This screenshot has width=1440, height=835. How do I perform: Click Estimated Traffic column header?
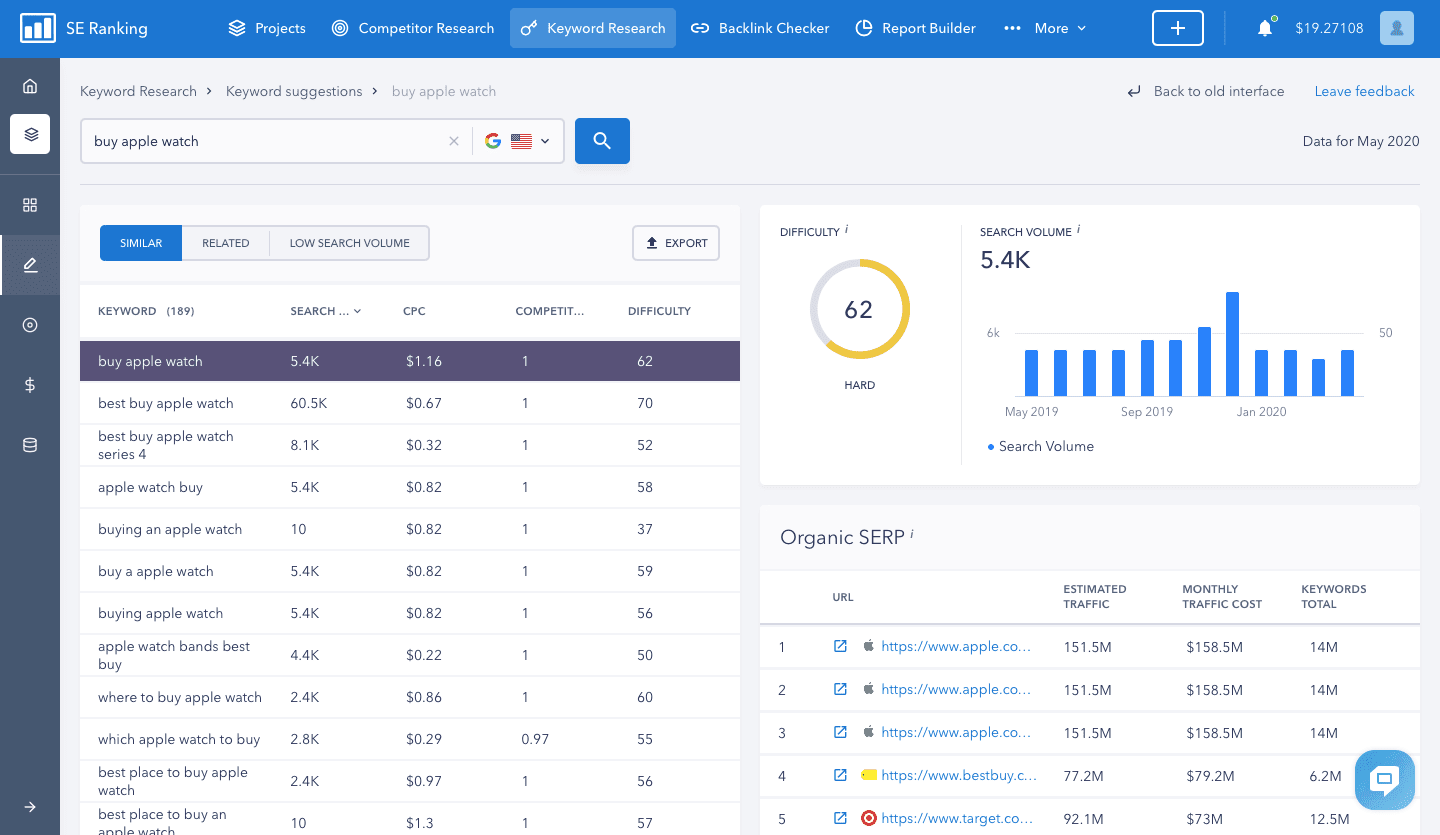pyautogui.click(x=1094, y=596)
